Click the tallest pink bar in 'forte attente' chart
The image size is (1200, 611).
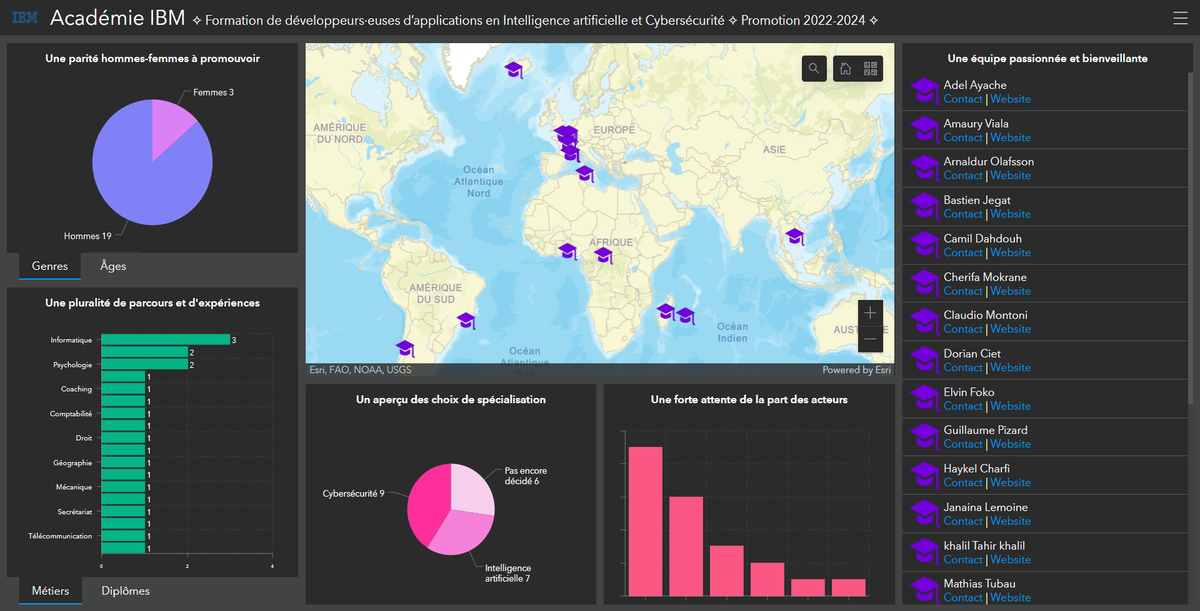[x=645, y=521]
